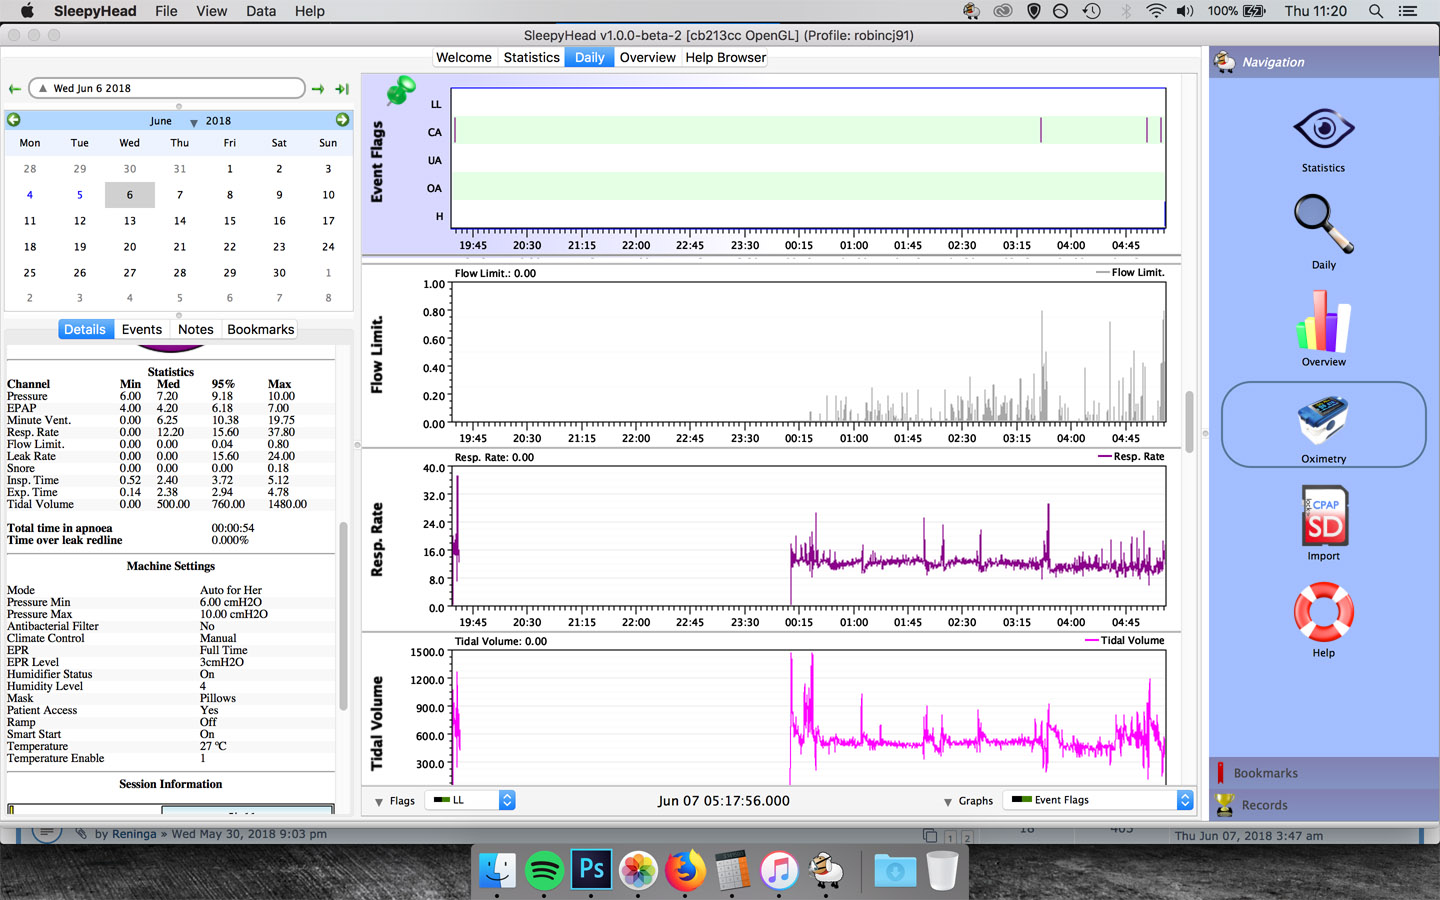Open Notification Center in menu bar
This screenshot has height=900, width=1440.
[1408, 11]
